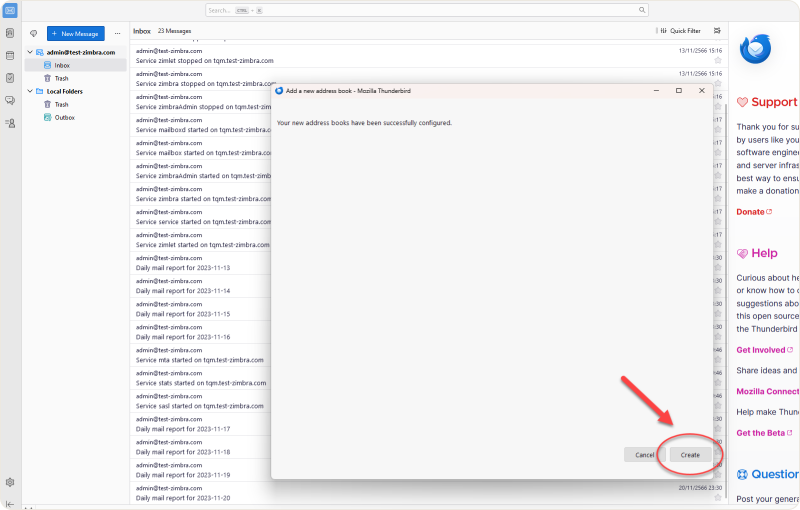The height and width of the screenshot is (510, 800).
Task: Open the Settings gear icon
Action: [10, 482]
